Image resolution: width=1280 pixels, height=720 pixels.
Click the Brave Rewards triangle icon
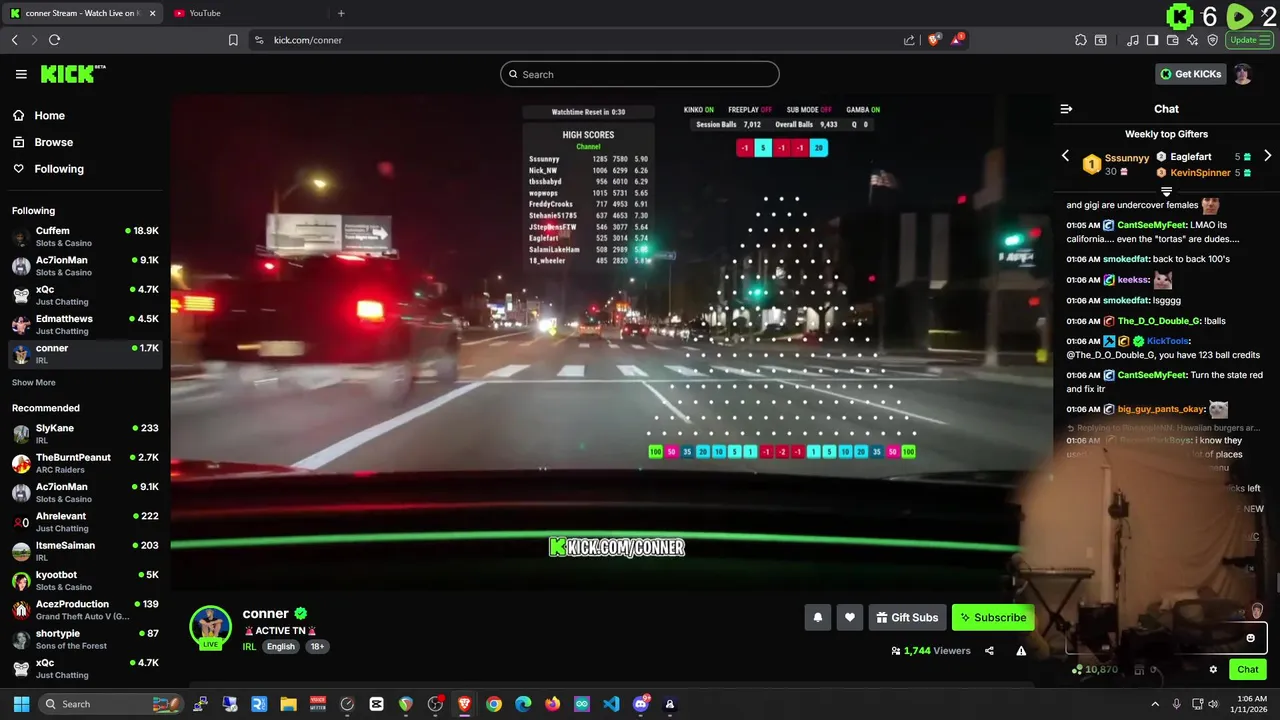(957, 40)
